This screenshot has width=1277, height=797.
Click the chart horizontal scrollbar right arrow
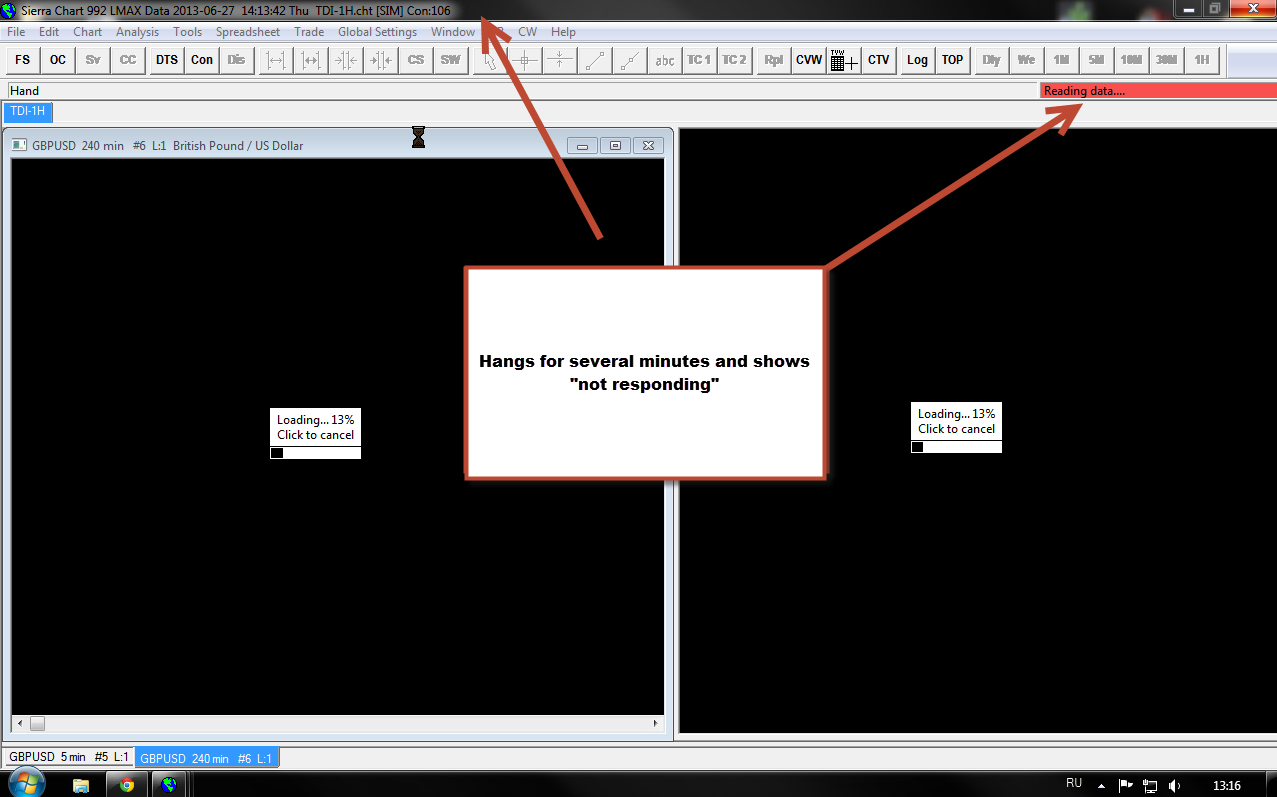tap(656, 723)
